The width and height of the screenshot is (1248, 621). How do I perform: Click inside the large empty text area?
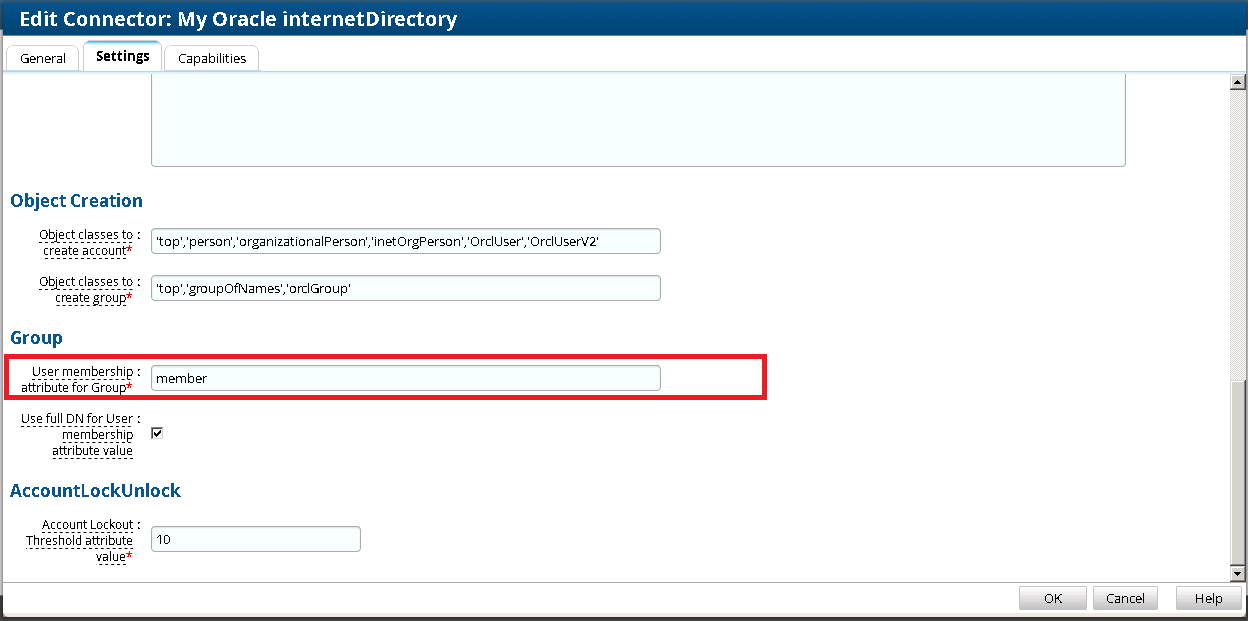tap(638, 120)
